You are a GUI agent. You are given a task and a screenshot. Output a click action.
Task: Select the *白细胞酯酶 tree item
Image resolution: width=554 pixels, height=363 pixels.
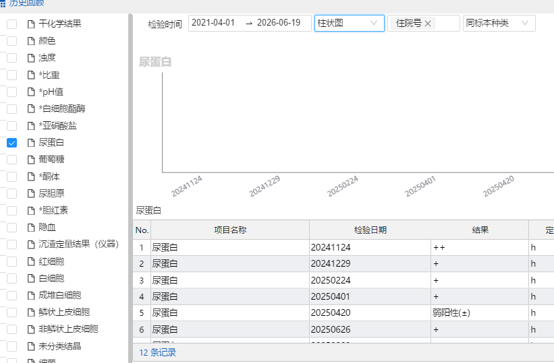click(x=62, y=109)
